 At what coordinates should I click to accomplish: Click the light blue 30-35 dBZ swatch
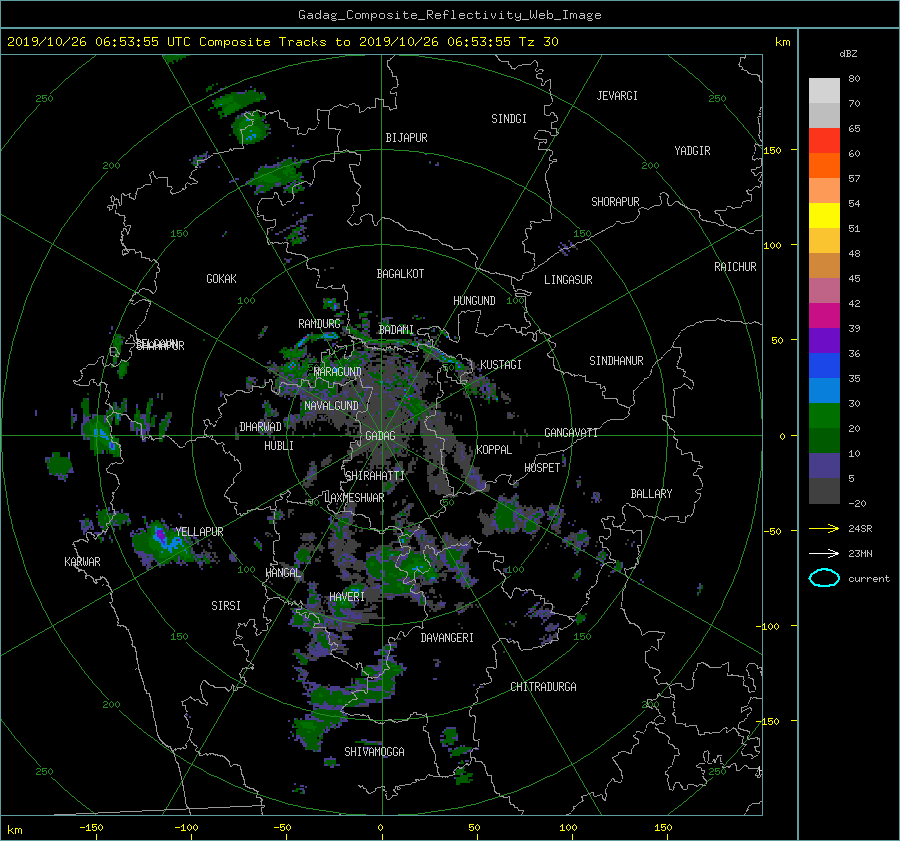[x=824, y=390]
